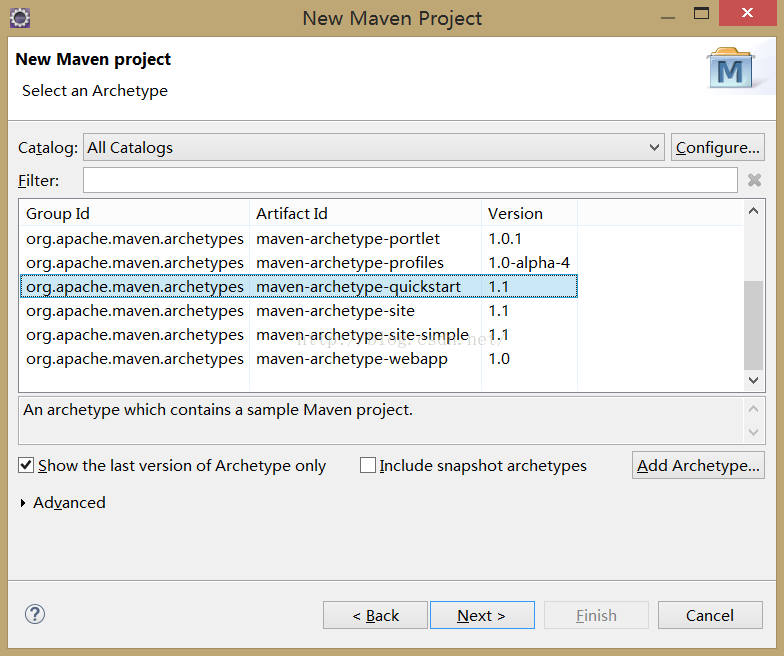Click into the Filter text field

coord(410,180)
